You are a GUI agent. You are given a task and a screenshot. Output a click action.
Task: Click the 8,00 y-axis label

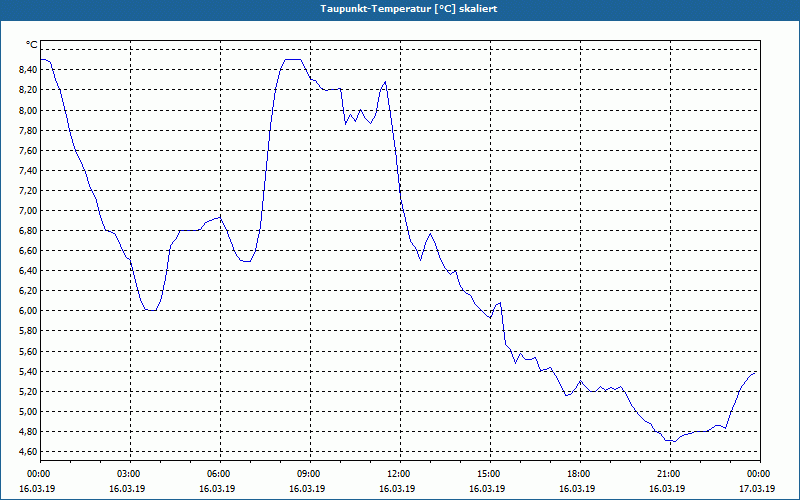point(28,110)
